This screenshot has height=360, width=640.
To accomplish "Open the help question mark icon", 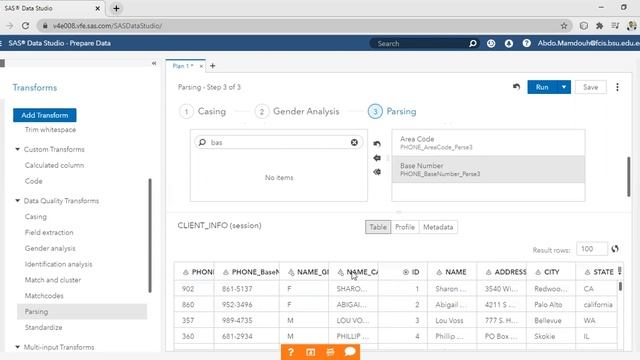I will 527,43.
